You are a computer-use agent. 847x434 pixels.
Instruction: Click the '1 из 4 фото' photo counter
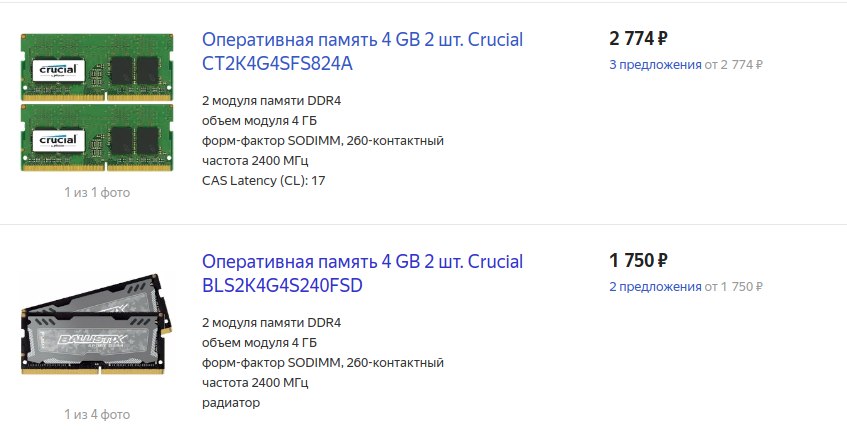[x=97, y=415]
